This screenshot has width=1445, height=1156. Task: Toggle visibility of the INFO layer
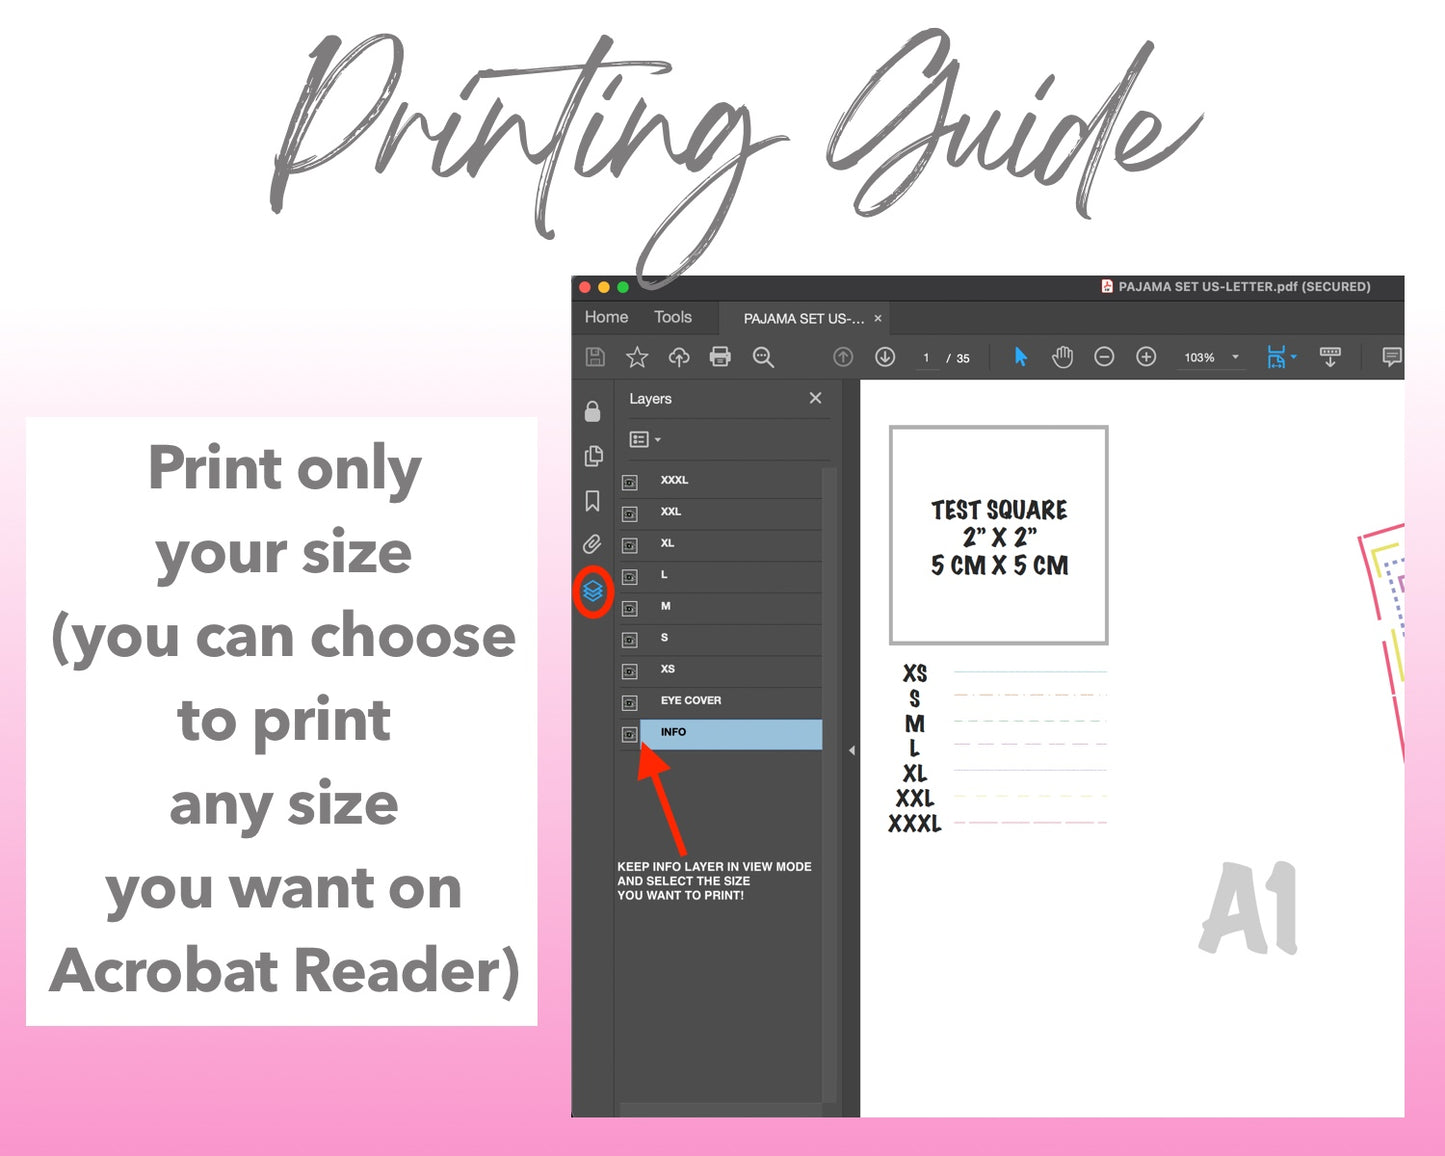click(x=630, y=734)
